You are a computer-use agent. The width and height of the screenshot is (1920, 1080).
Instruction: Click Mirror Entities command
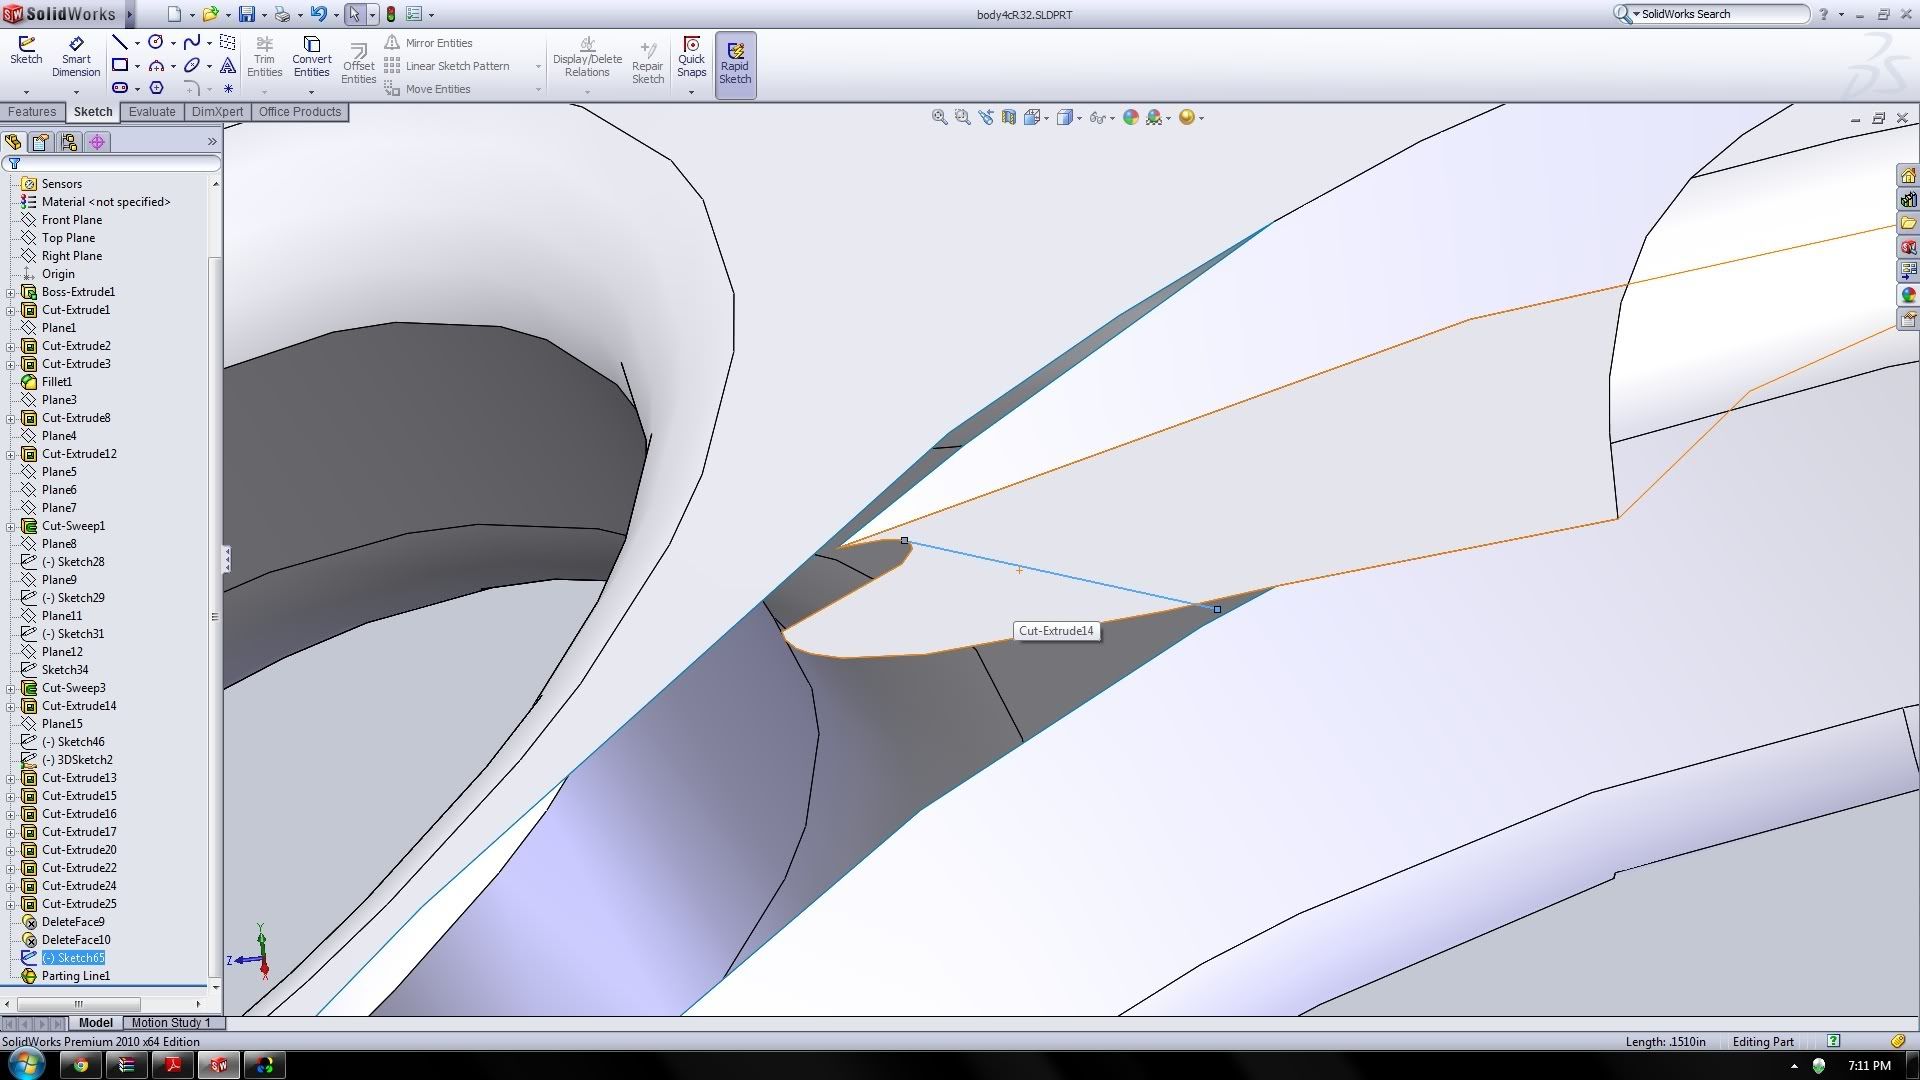tap(428, 43)
